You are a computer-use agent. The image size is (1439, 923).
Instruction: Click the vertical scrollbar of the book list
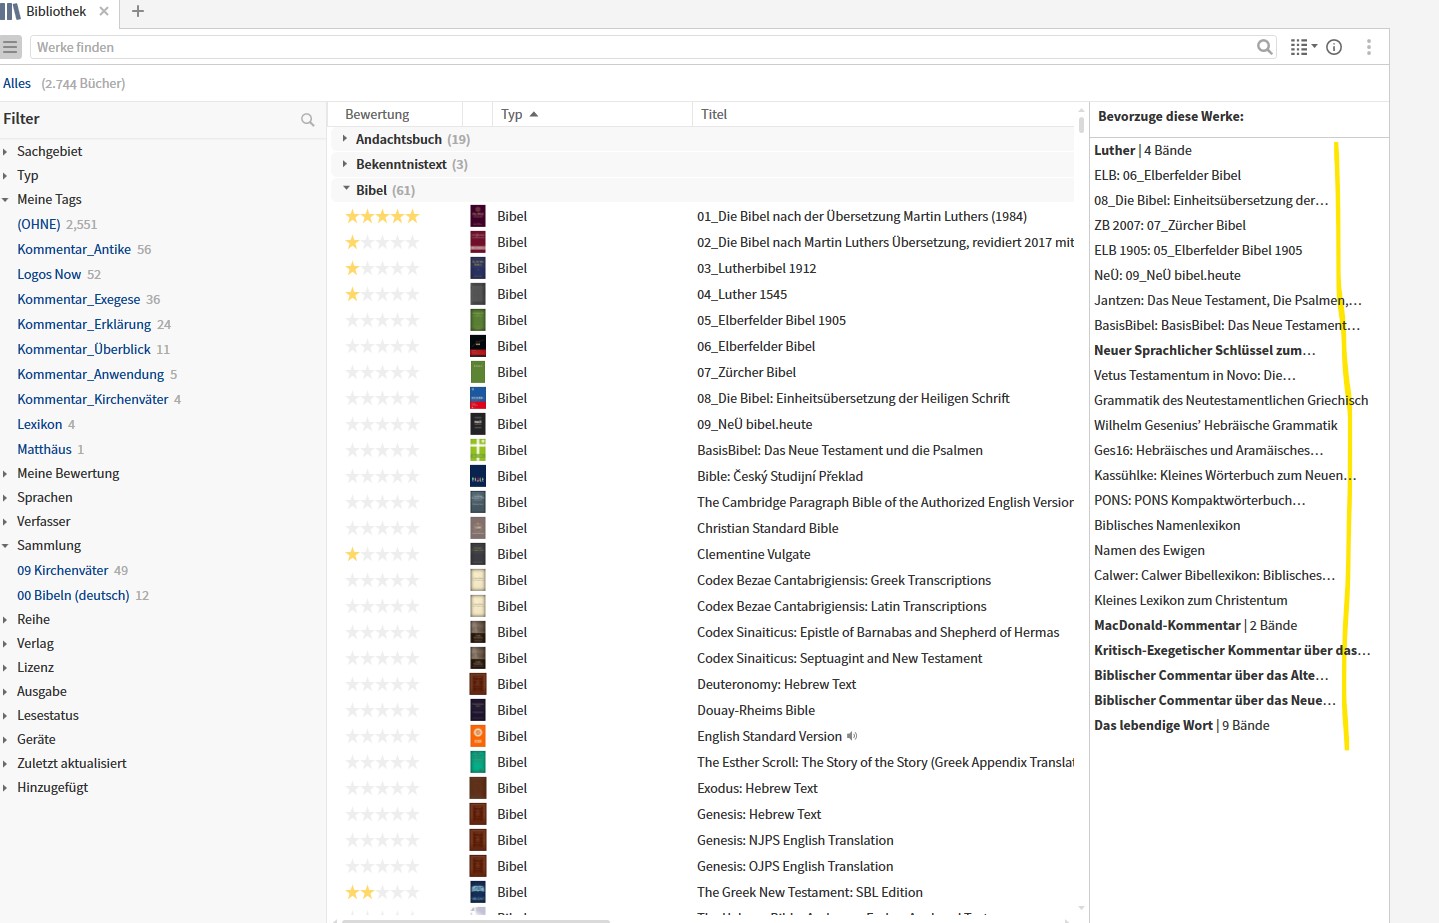[1081, 125]
